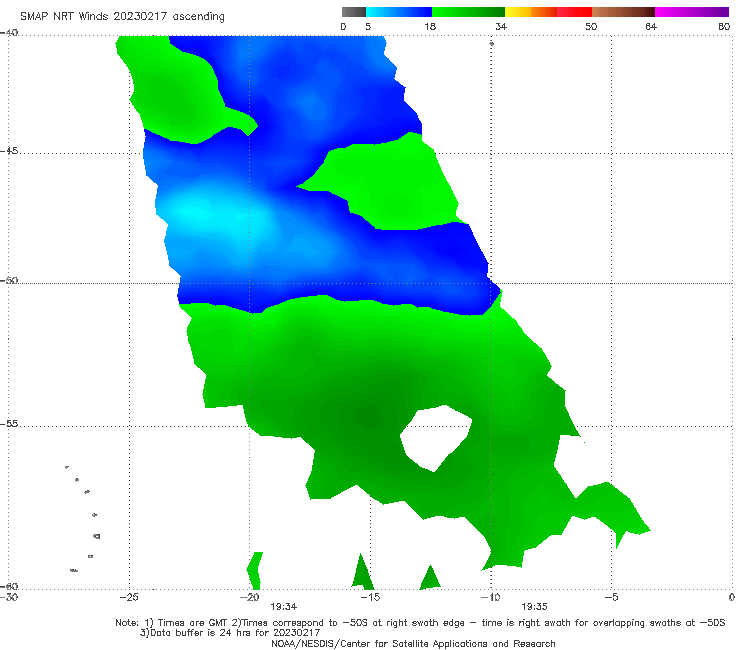Screen dimensions: 740x650
Task: Click the 'Times are GMT' note line
Action: tap(420, 623)
